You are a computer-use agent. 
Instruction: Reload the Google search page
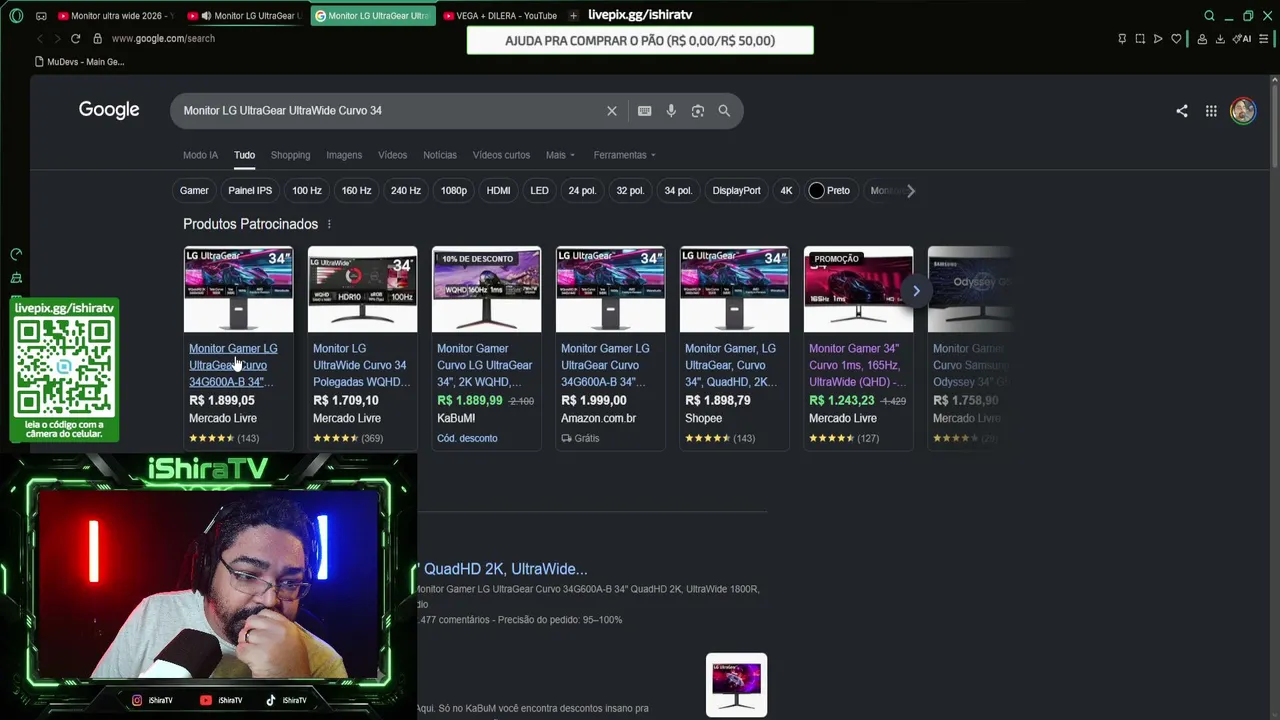75,39
